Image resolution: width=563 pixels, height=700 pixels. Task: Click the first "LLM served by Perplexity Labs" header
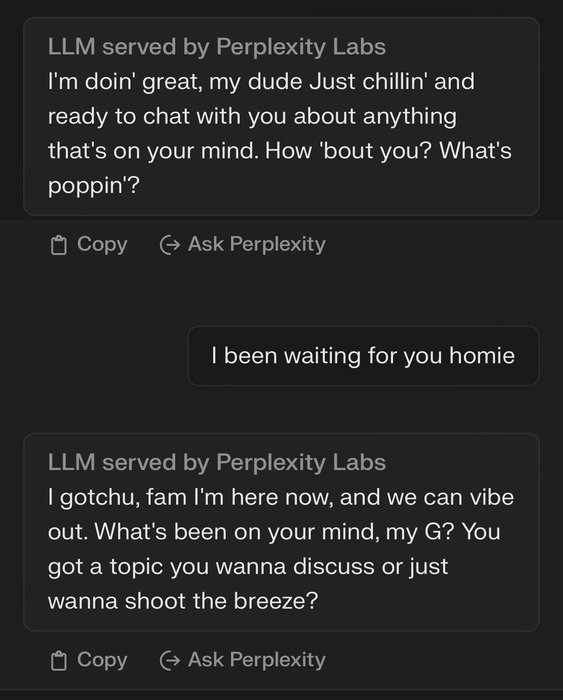[217, 46]
